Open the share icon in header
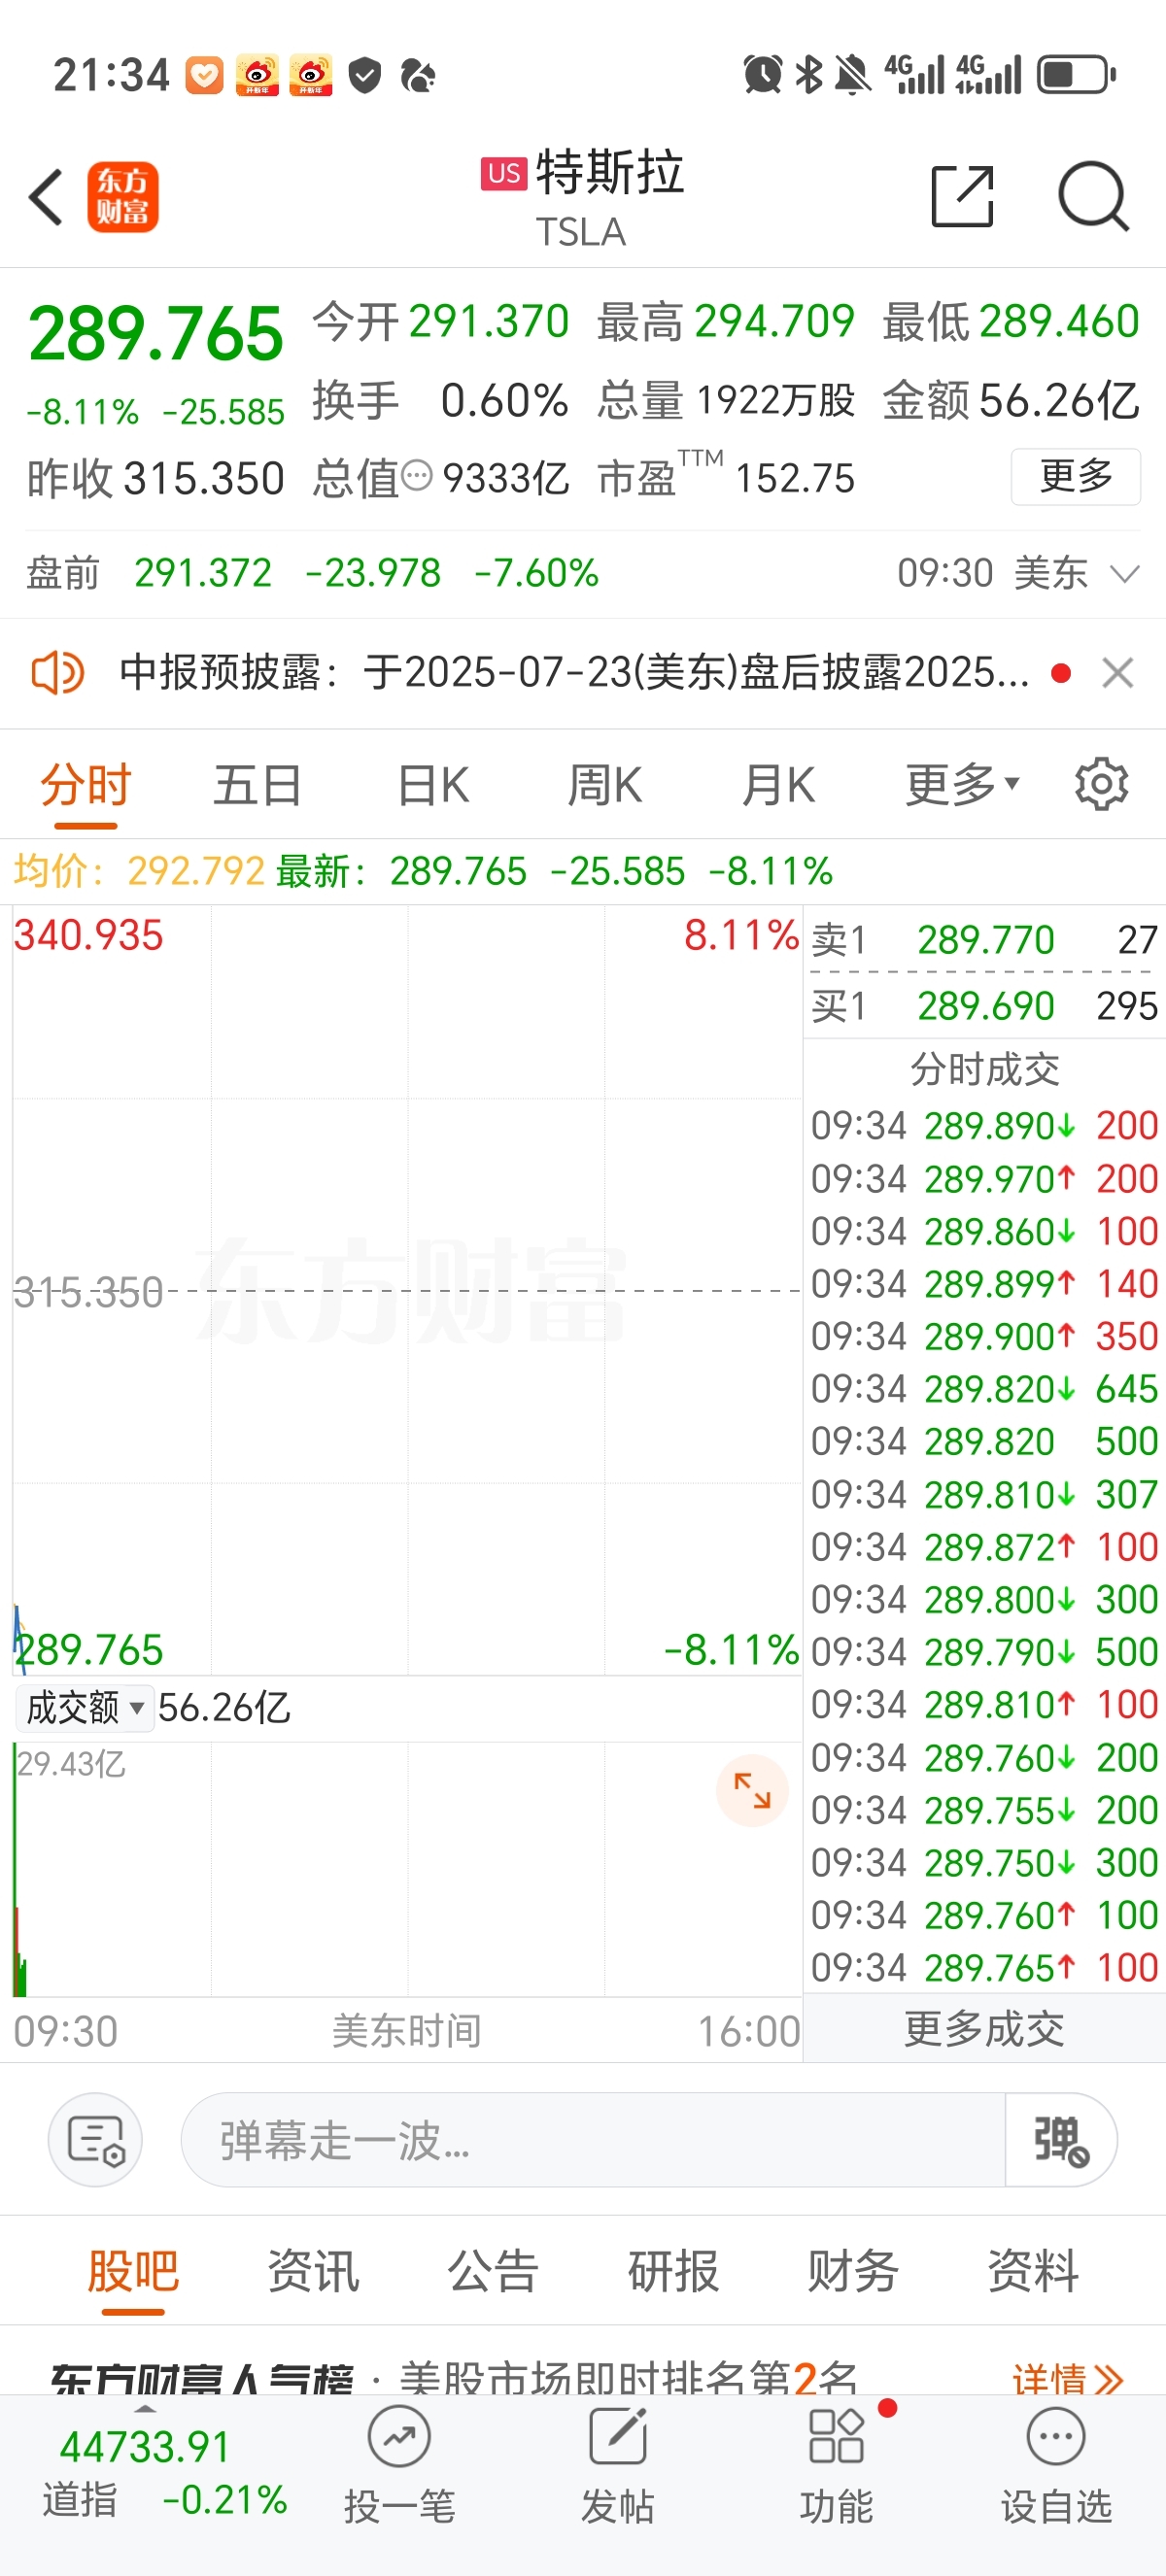 click(962, 197)
